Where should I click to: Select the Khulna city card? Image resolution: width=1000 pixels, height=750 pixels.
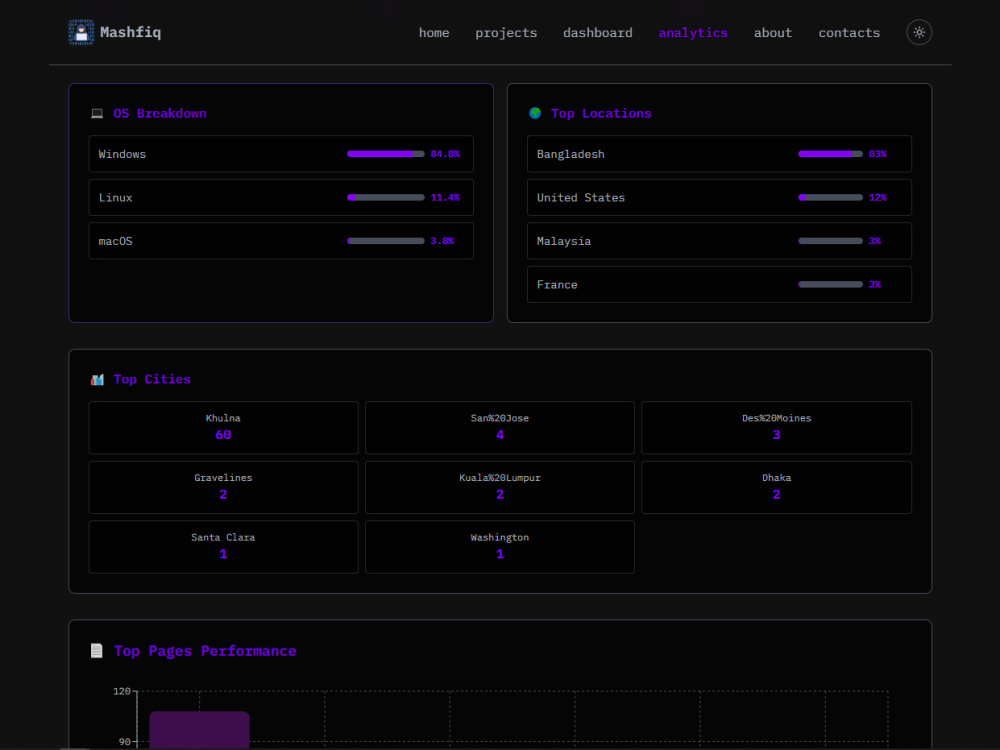[x=223, y=427]
